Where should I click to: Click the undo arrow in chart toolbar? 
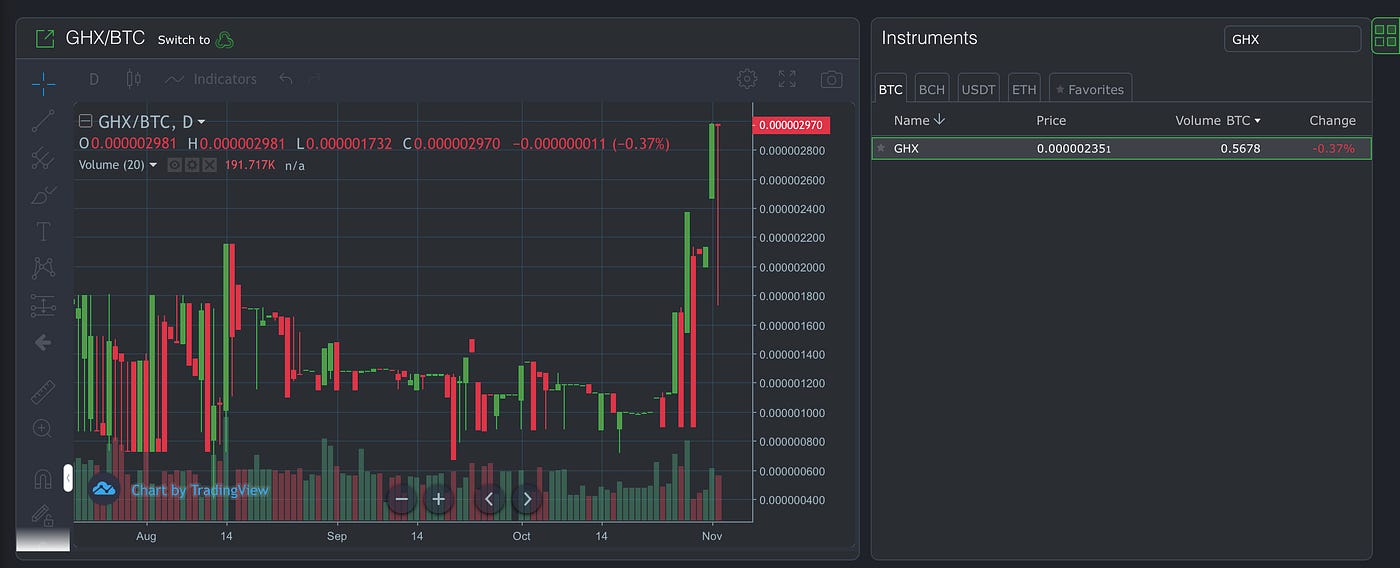coord(286,79)
